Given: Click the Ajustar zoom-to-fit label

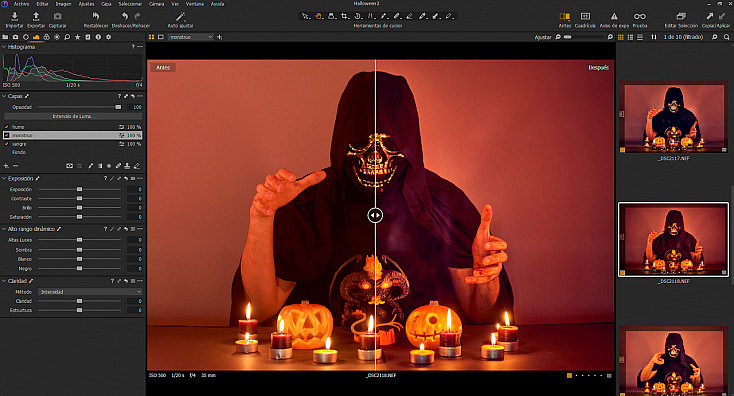Looking at the screenshot, I should pyautogui.click(x=543, y=37).
